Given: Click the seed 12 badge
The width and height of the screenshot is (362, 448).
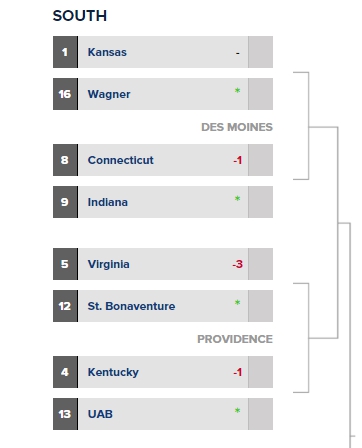Looking at the screenshot, I should coord(65,306).
